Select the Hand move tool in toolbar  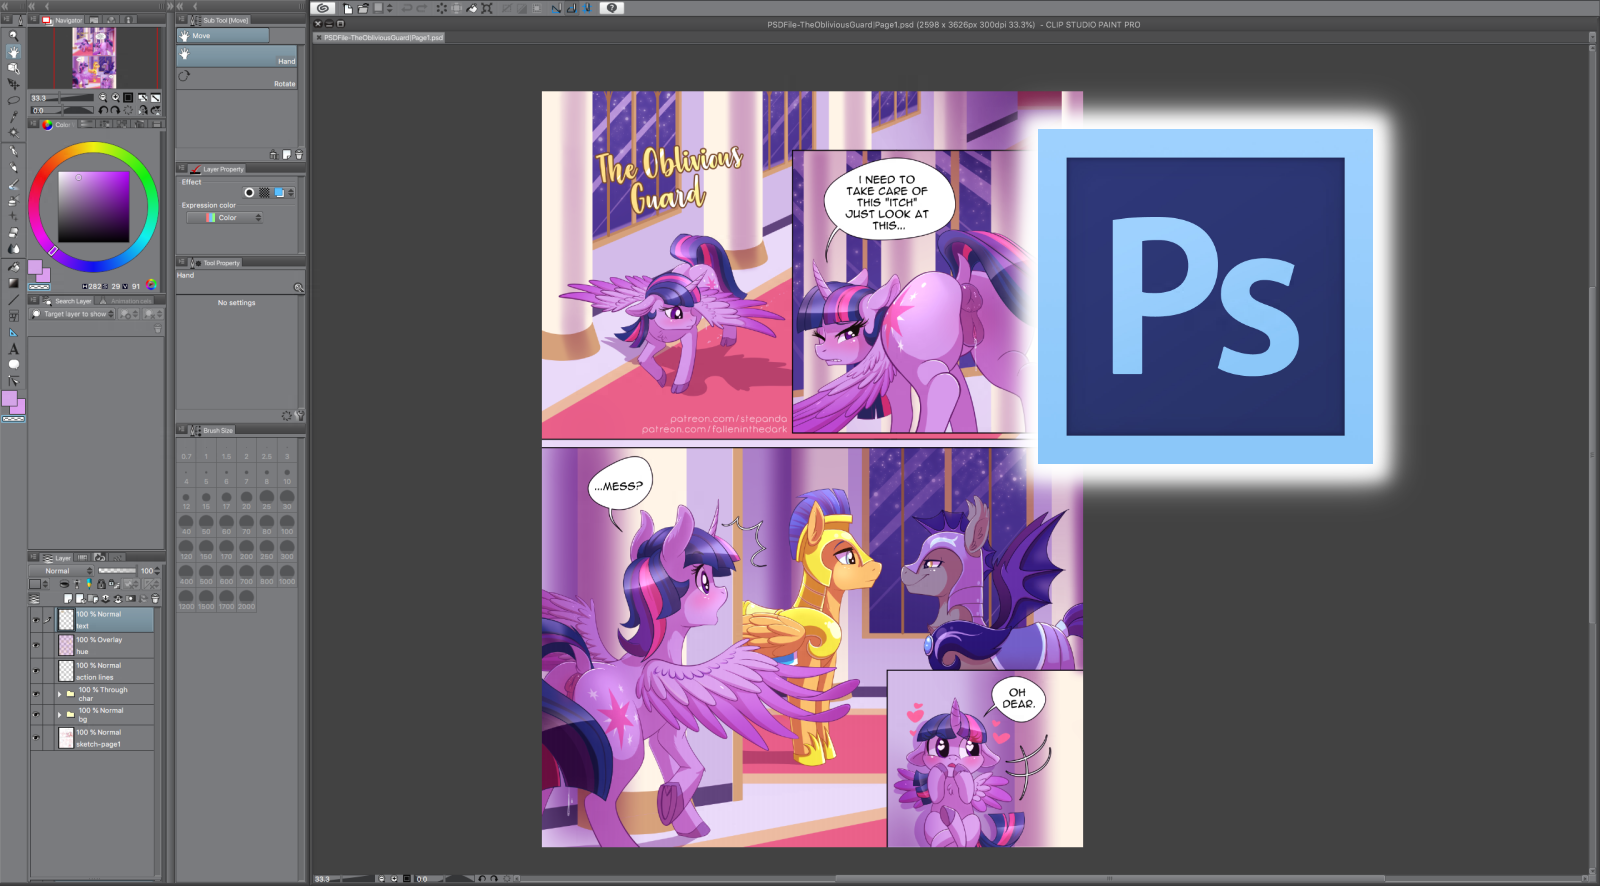pos(13,51)
